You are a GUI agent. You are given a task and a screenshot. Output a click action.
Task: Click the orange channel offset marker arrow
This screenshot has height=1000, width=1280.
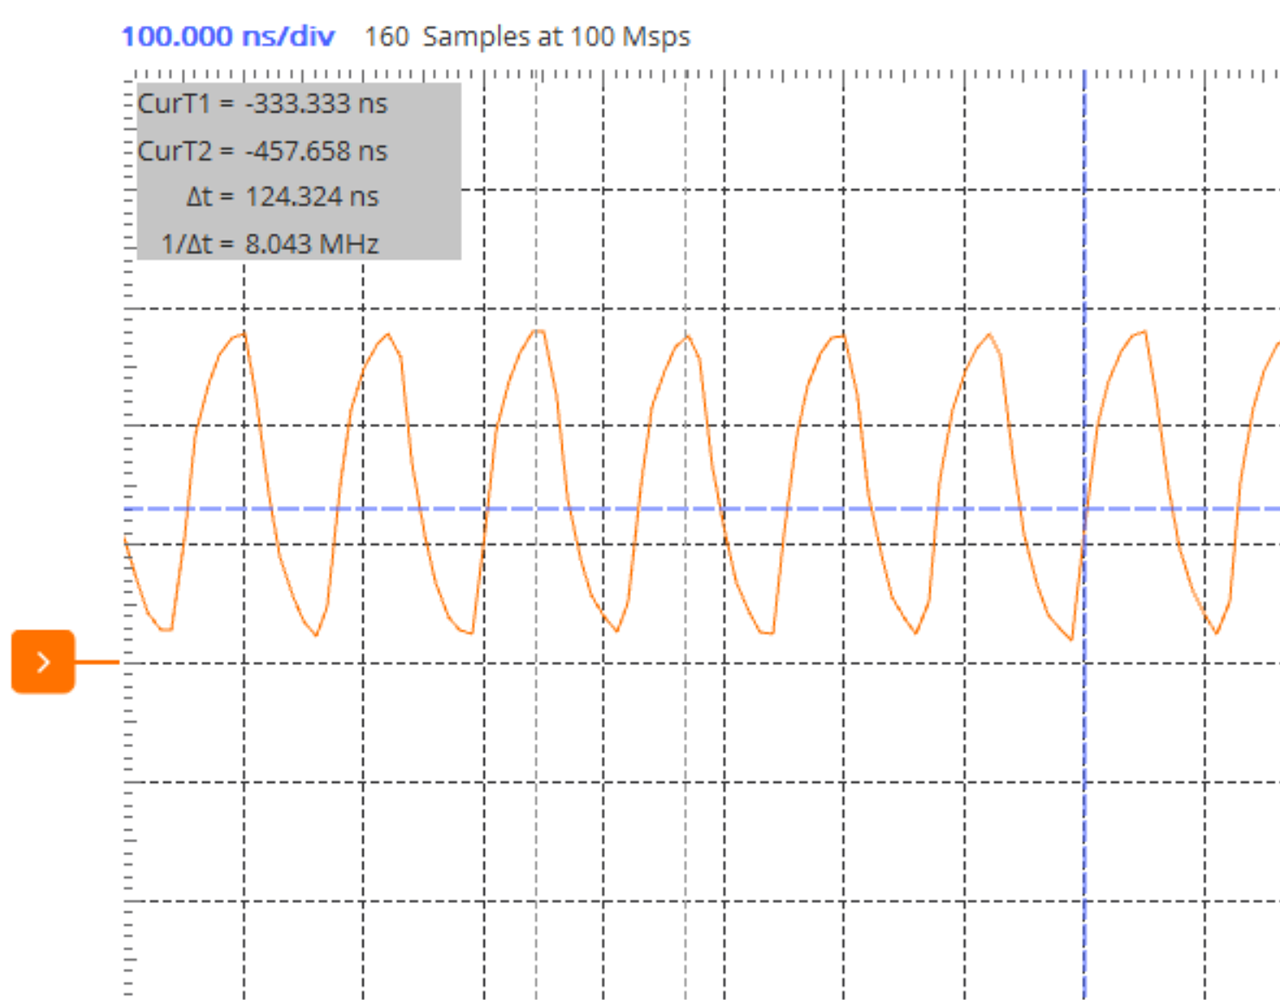(43, 661)
